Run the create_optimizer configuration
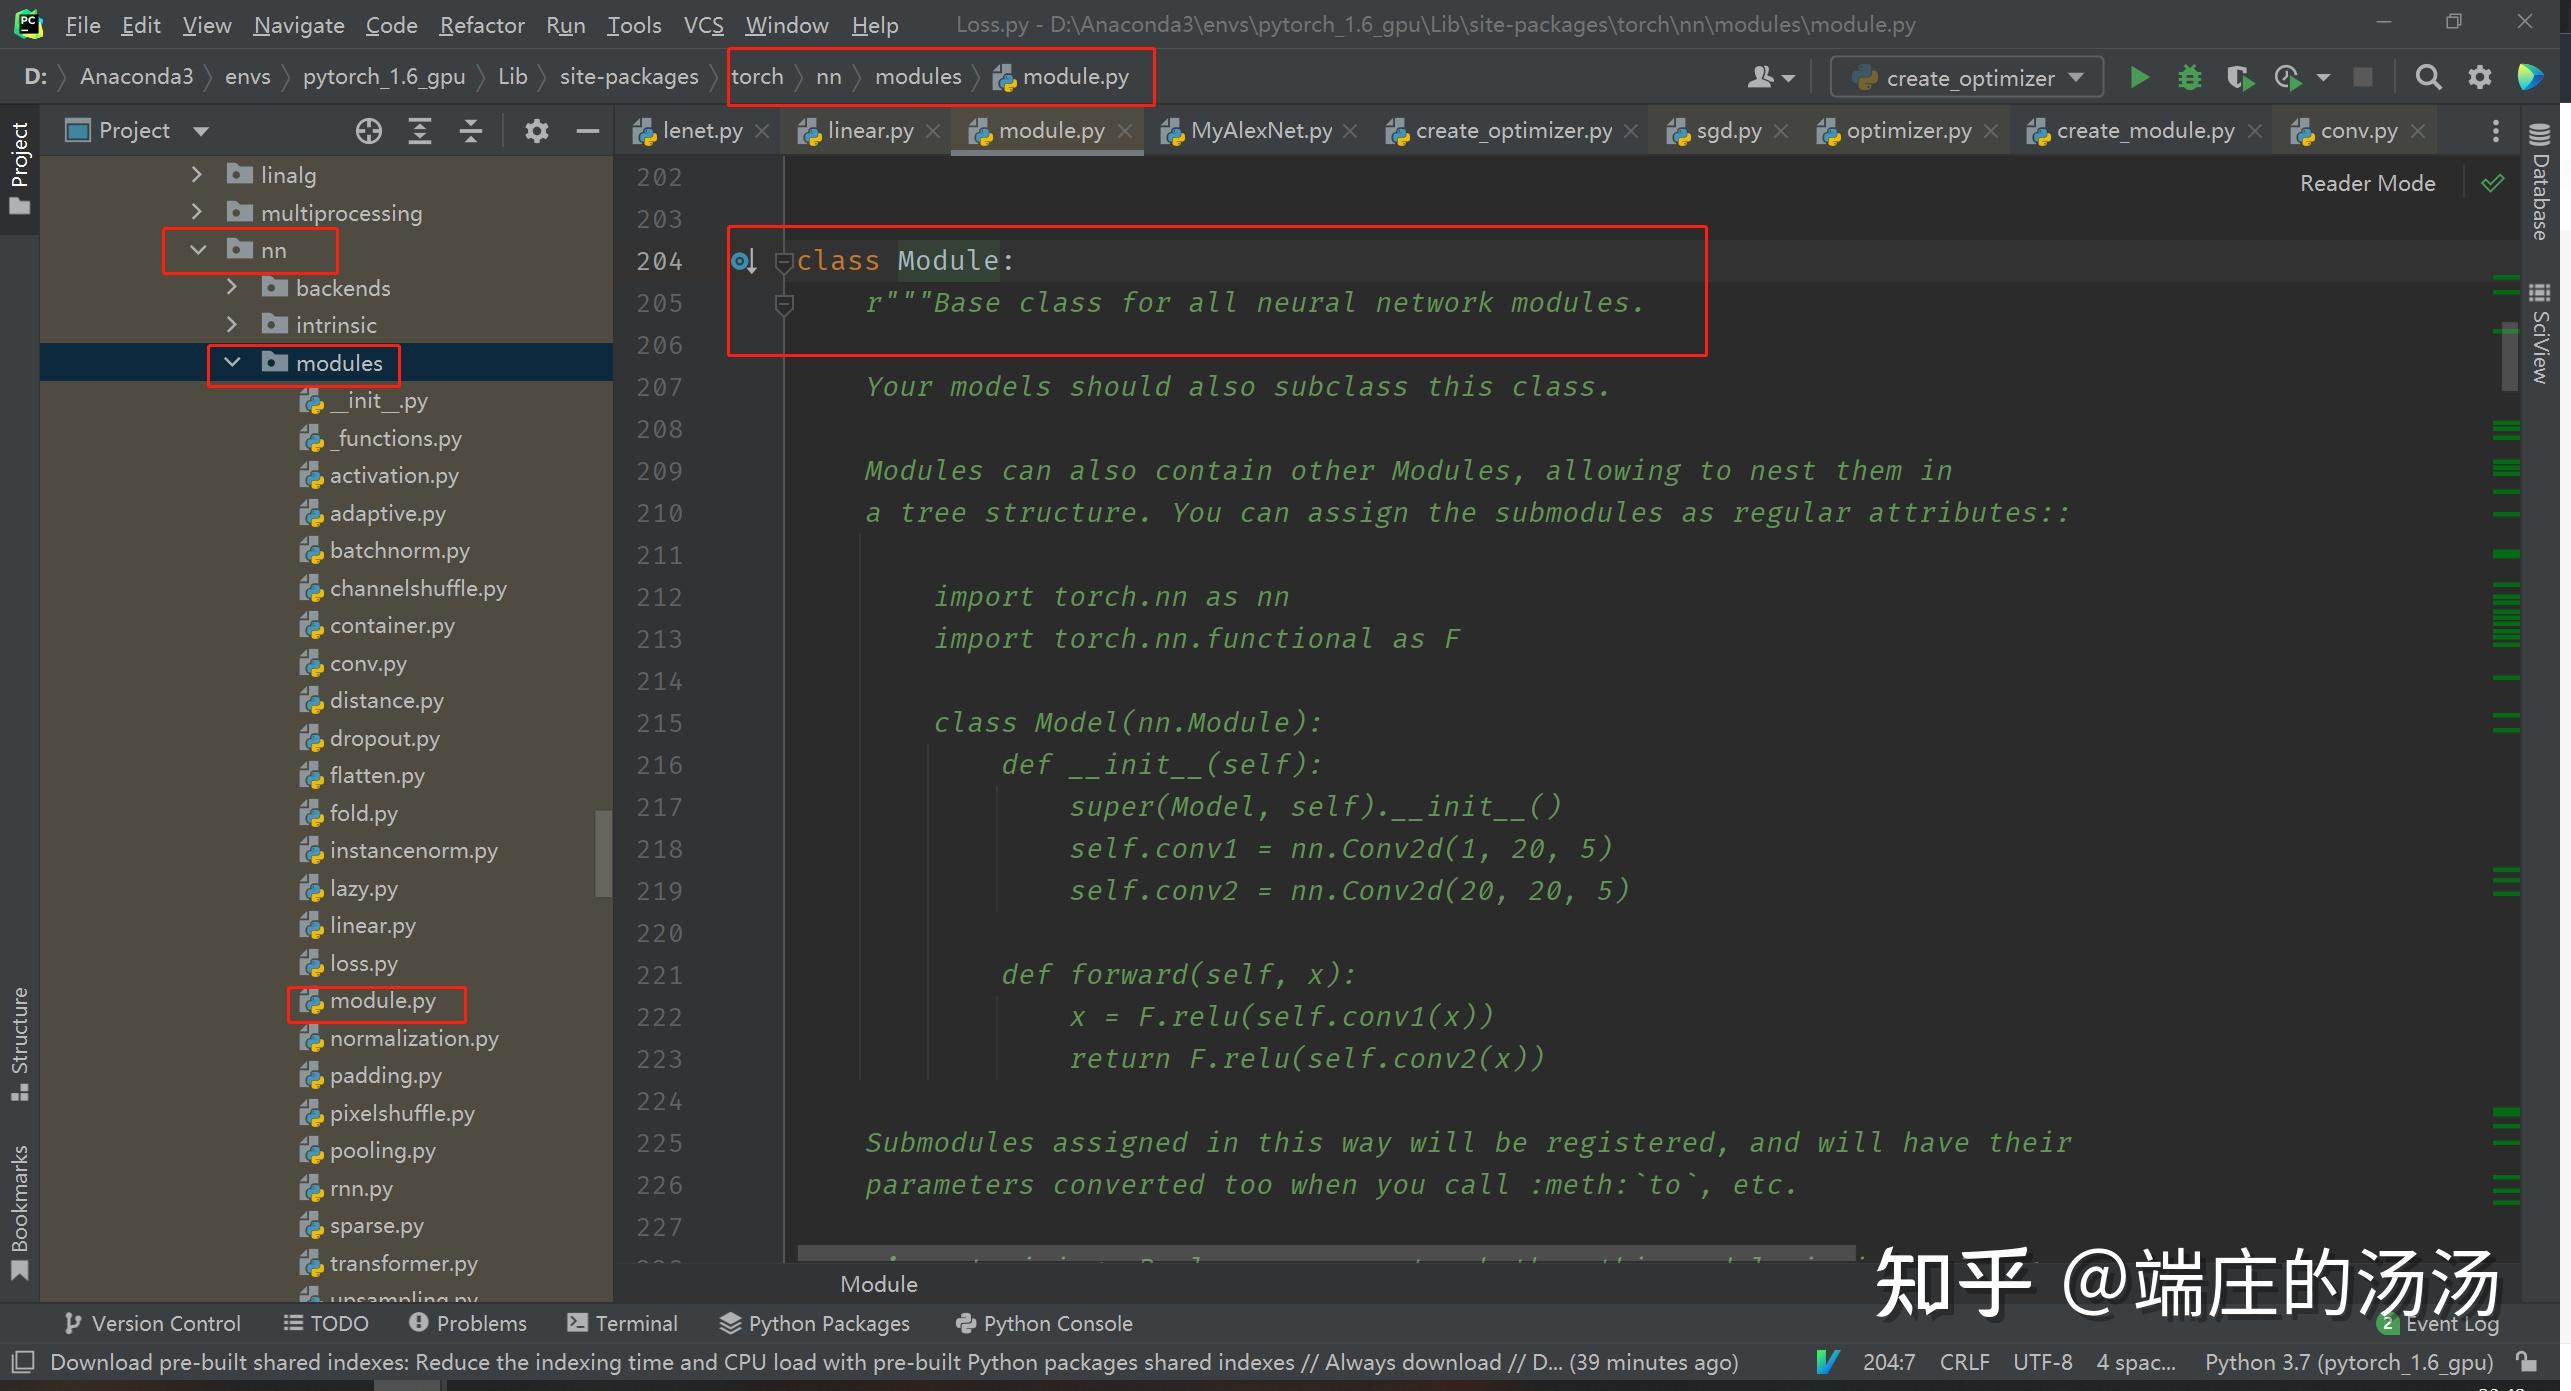This screenshot has height=1391, width=2571. pyautogui.click(x=2139, y=76)
